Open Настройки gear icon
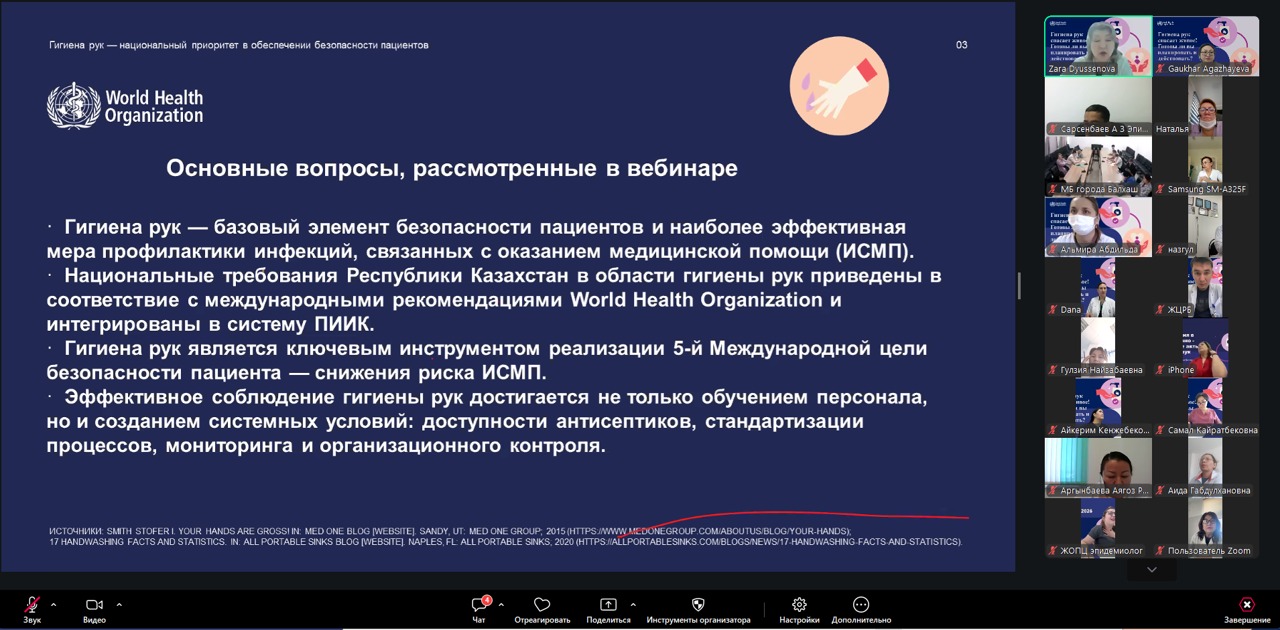1280x630 pixels. pyautogui.click(x=799, y=605)
